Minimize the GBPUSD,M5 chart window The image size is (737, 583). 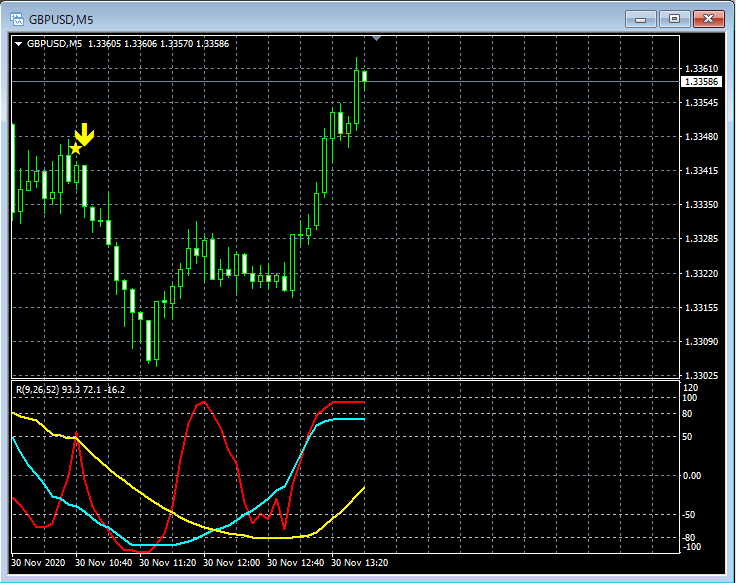(641, 18)
